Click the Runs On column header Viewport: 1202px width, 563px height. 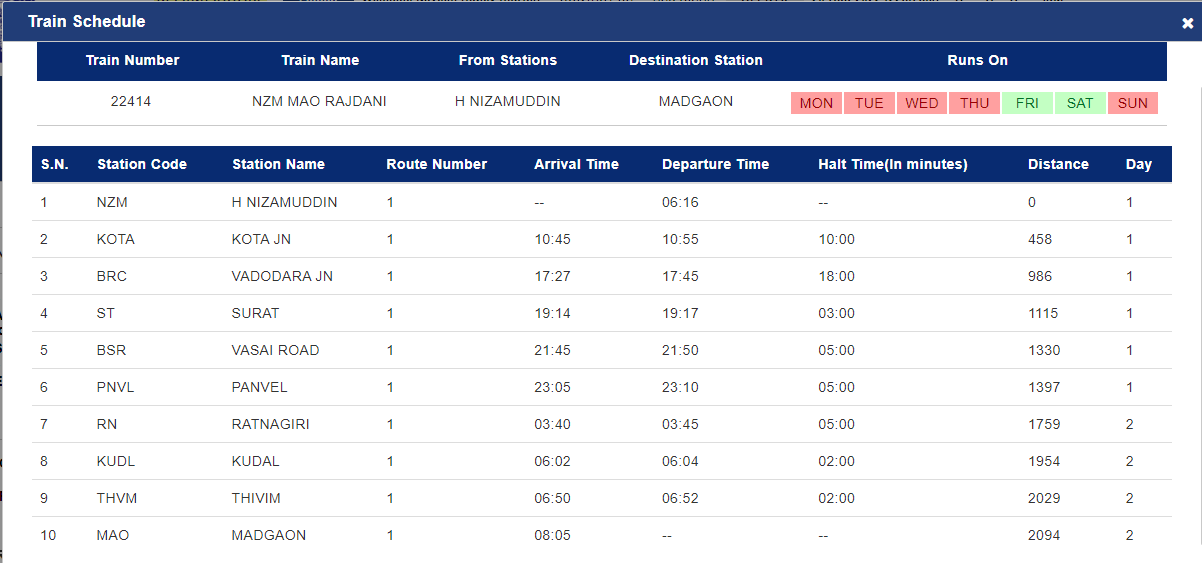tap(977, 60)
